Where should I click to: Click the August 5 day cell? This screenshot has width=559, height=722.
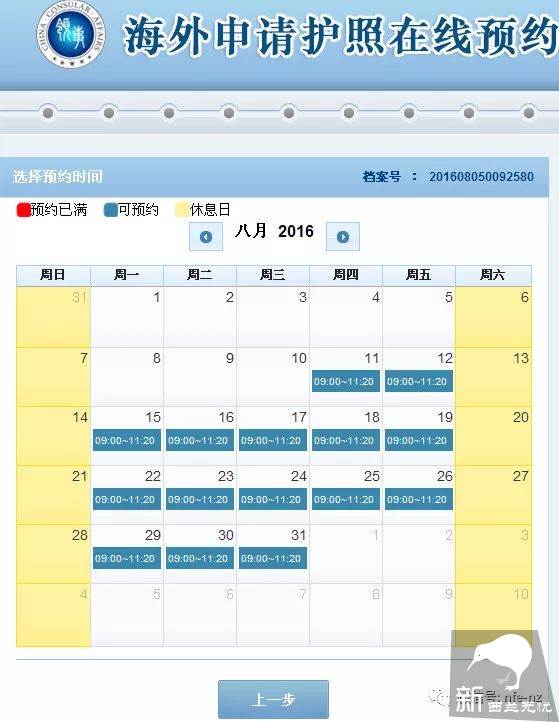tap(419, 317)
